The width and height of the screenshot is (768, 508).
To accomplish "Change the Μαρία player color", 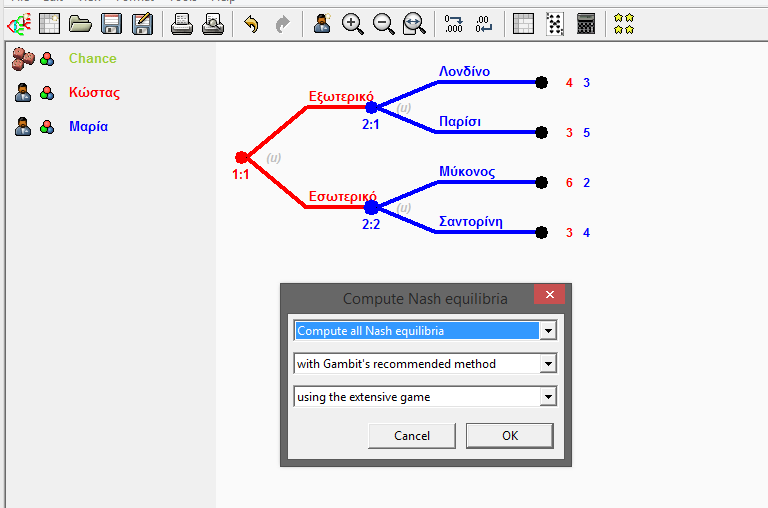I will tap(47, 127).
